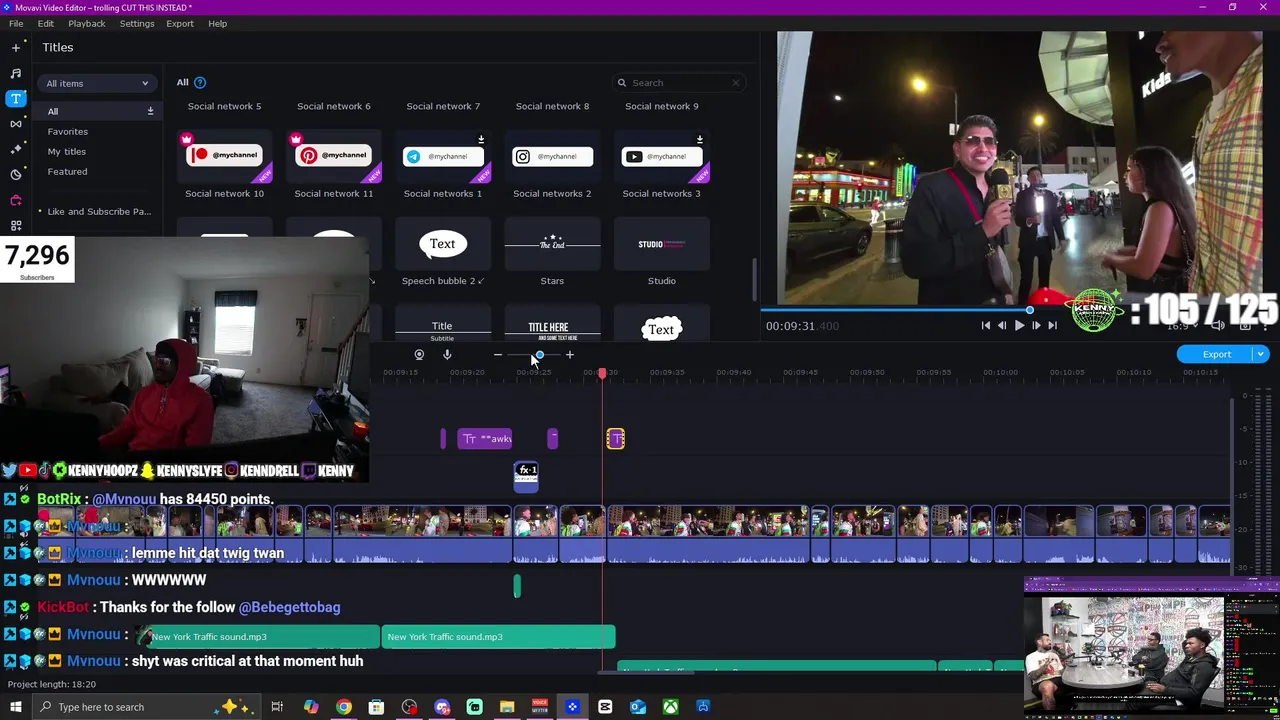The width and height of the screenshot is (1280, 720).
Task: Open Google Chrome from the taskbar
Action: [344, 707]
